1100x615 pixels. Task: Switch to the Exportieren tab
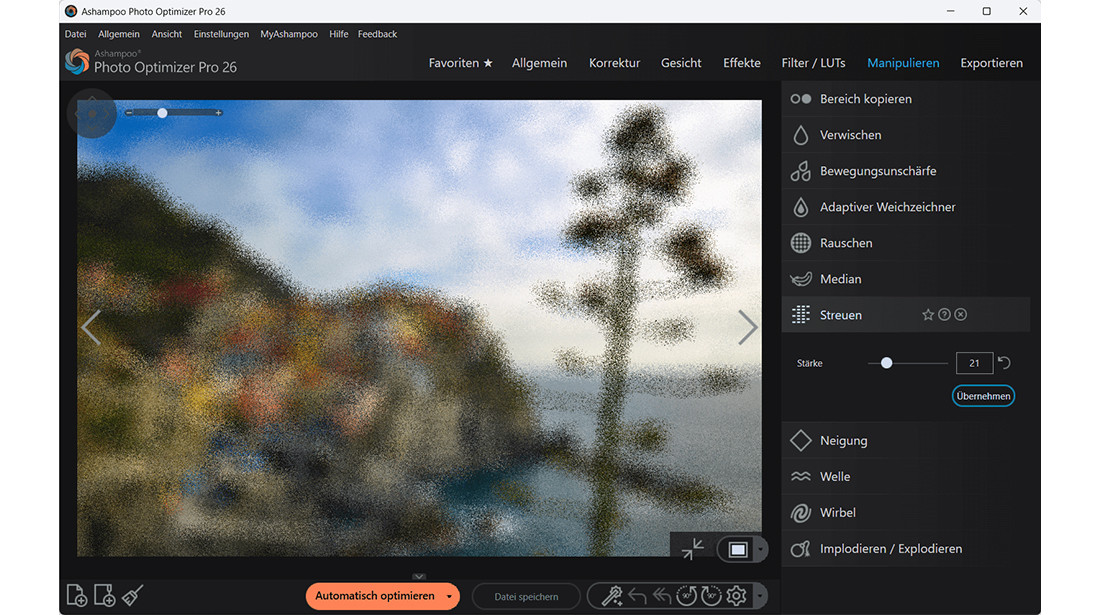click(991, 63)
